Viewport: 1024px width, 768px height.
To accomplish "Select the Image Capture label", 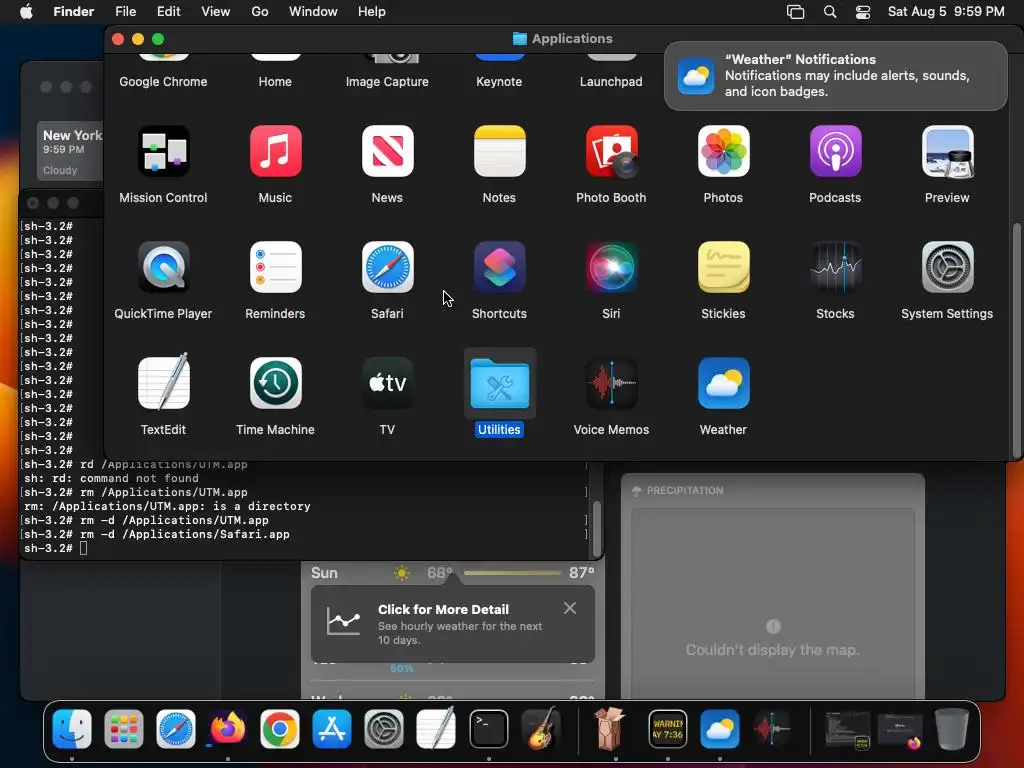I will (387, 82).
